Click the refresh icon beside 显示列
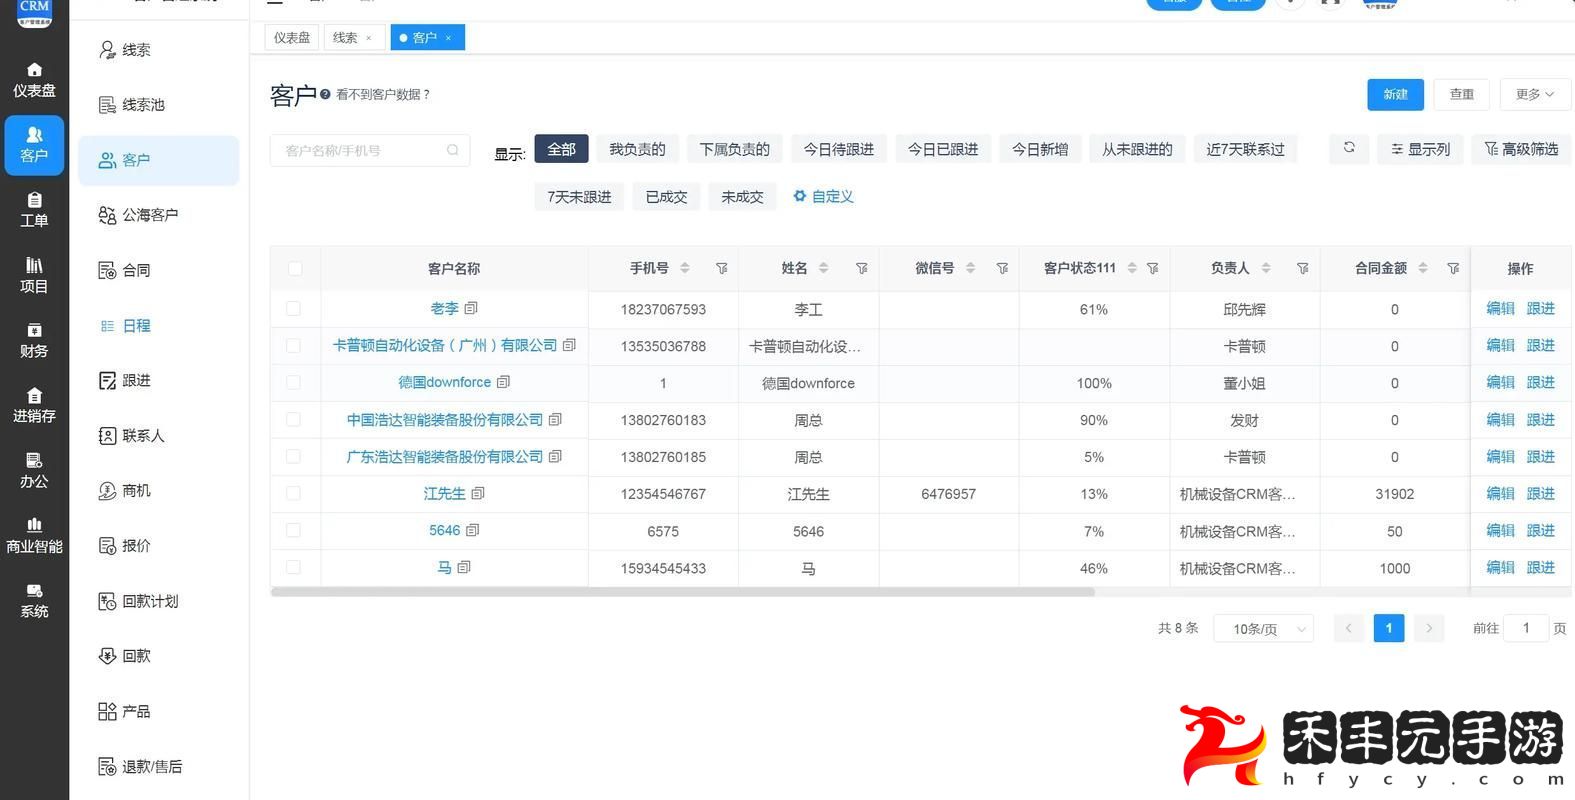The height and width of the screenshot is (800, 1575). point(1349,148)
